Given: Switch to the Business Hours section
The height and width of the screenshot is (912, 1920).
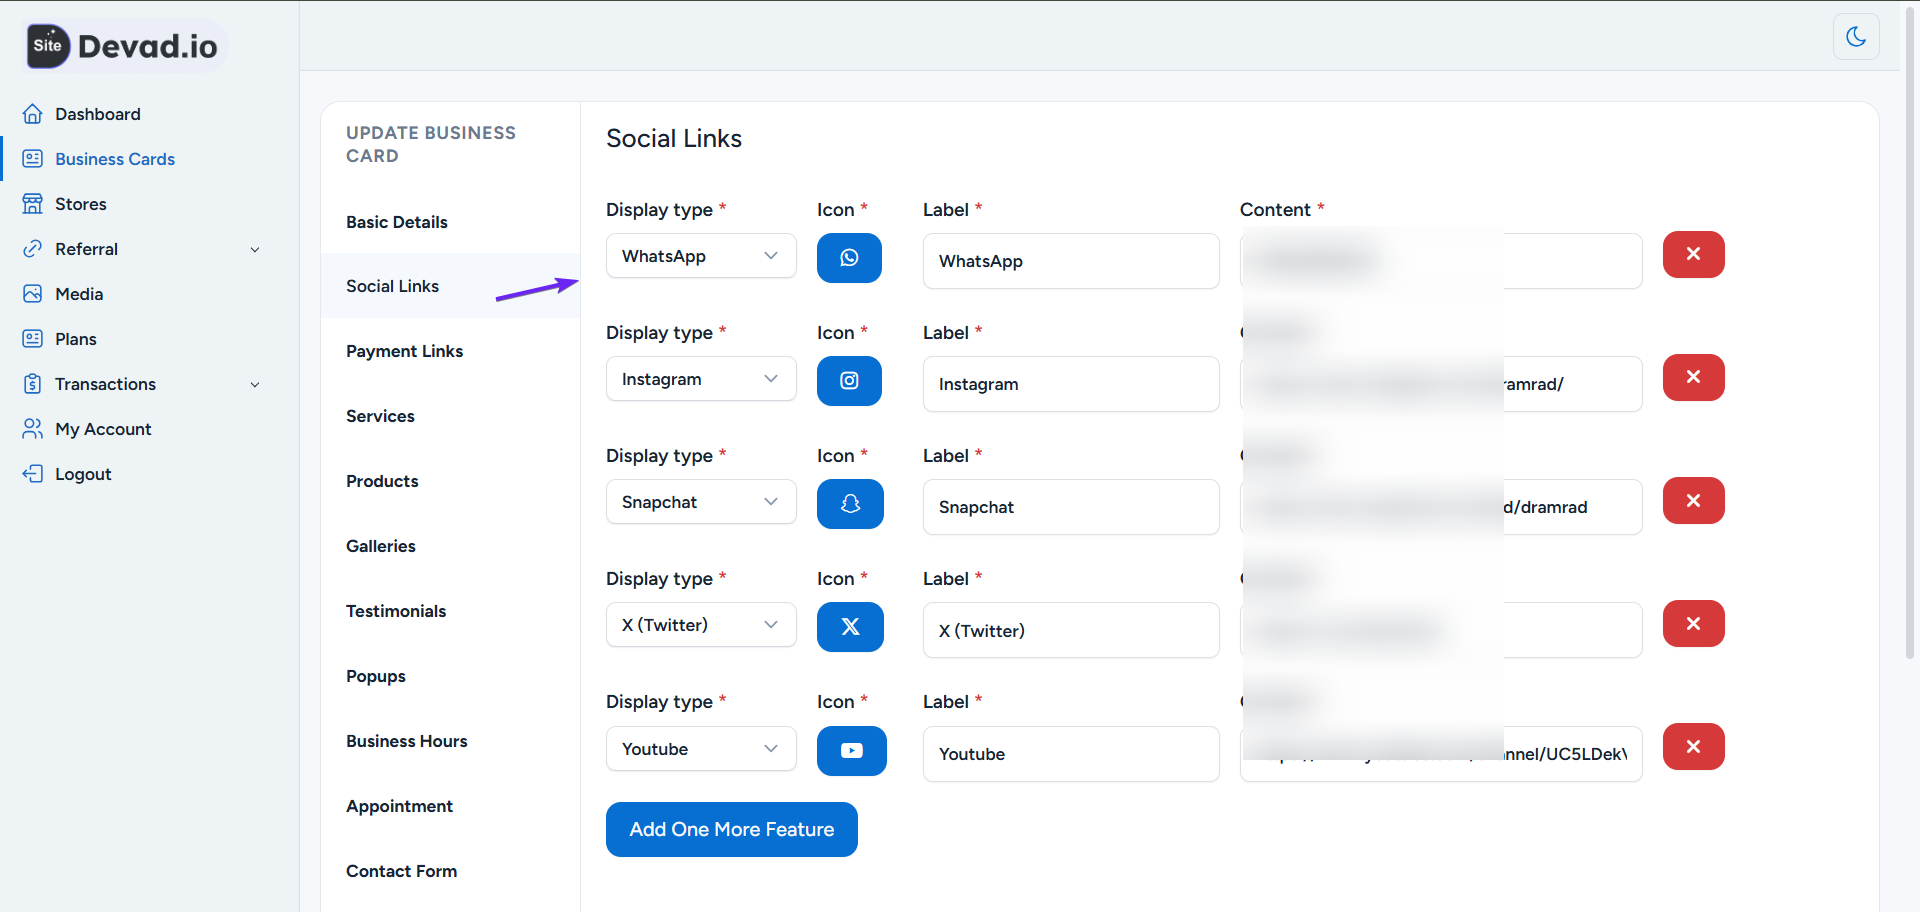Looking at the screenshot, I should click(x=406, y=741).
